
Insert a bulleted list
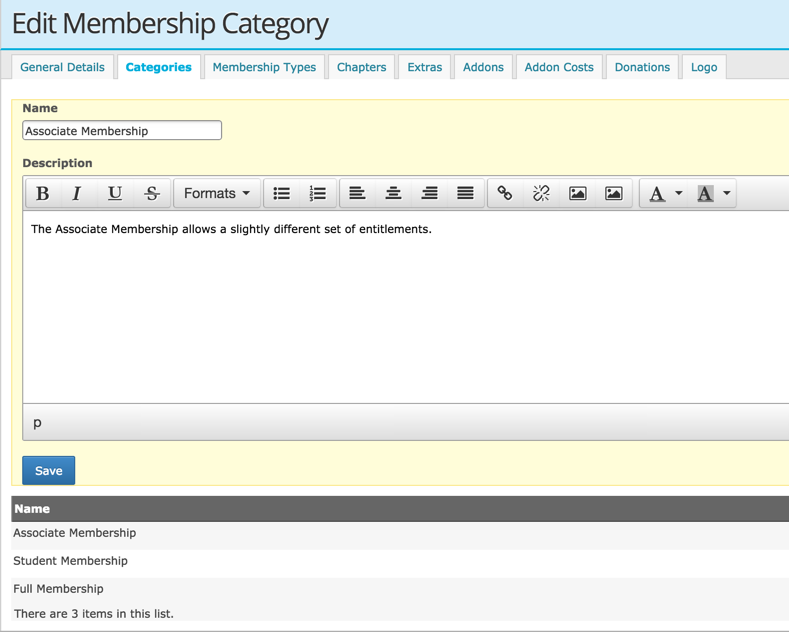(x=282, y=193)
